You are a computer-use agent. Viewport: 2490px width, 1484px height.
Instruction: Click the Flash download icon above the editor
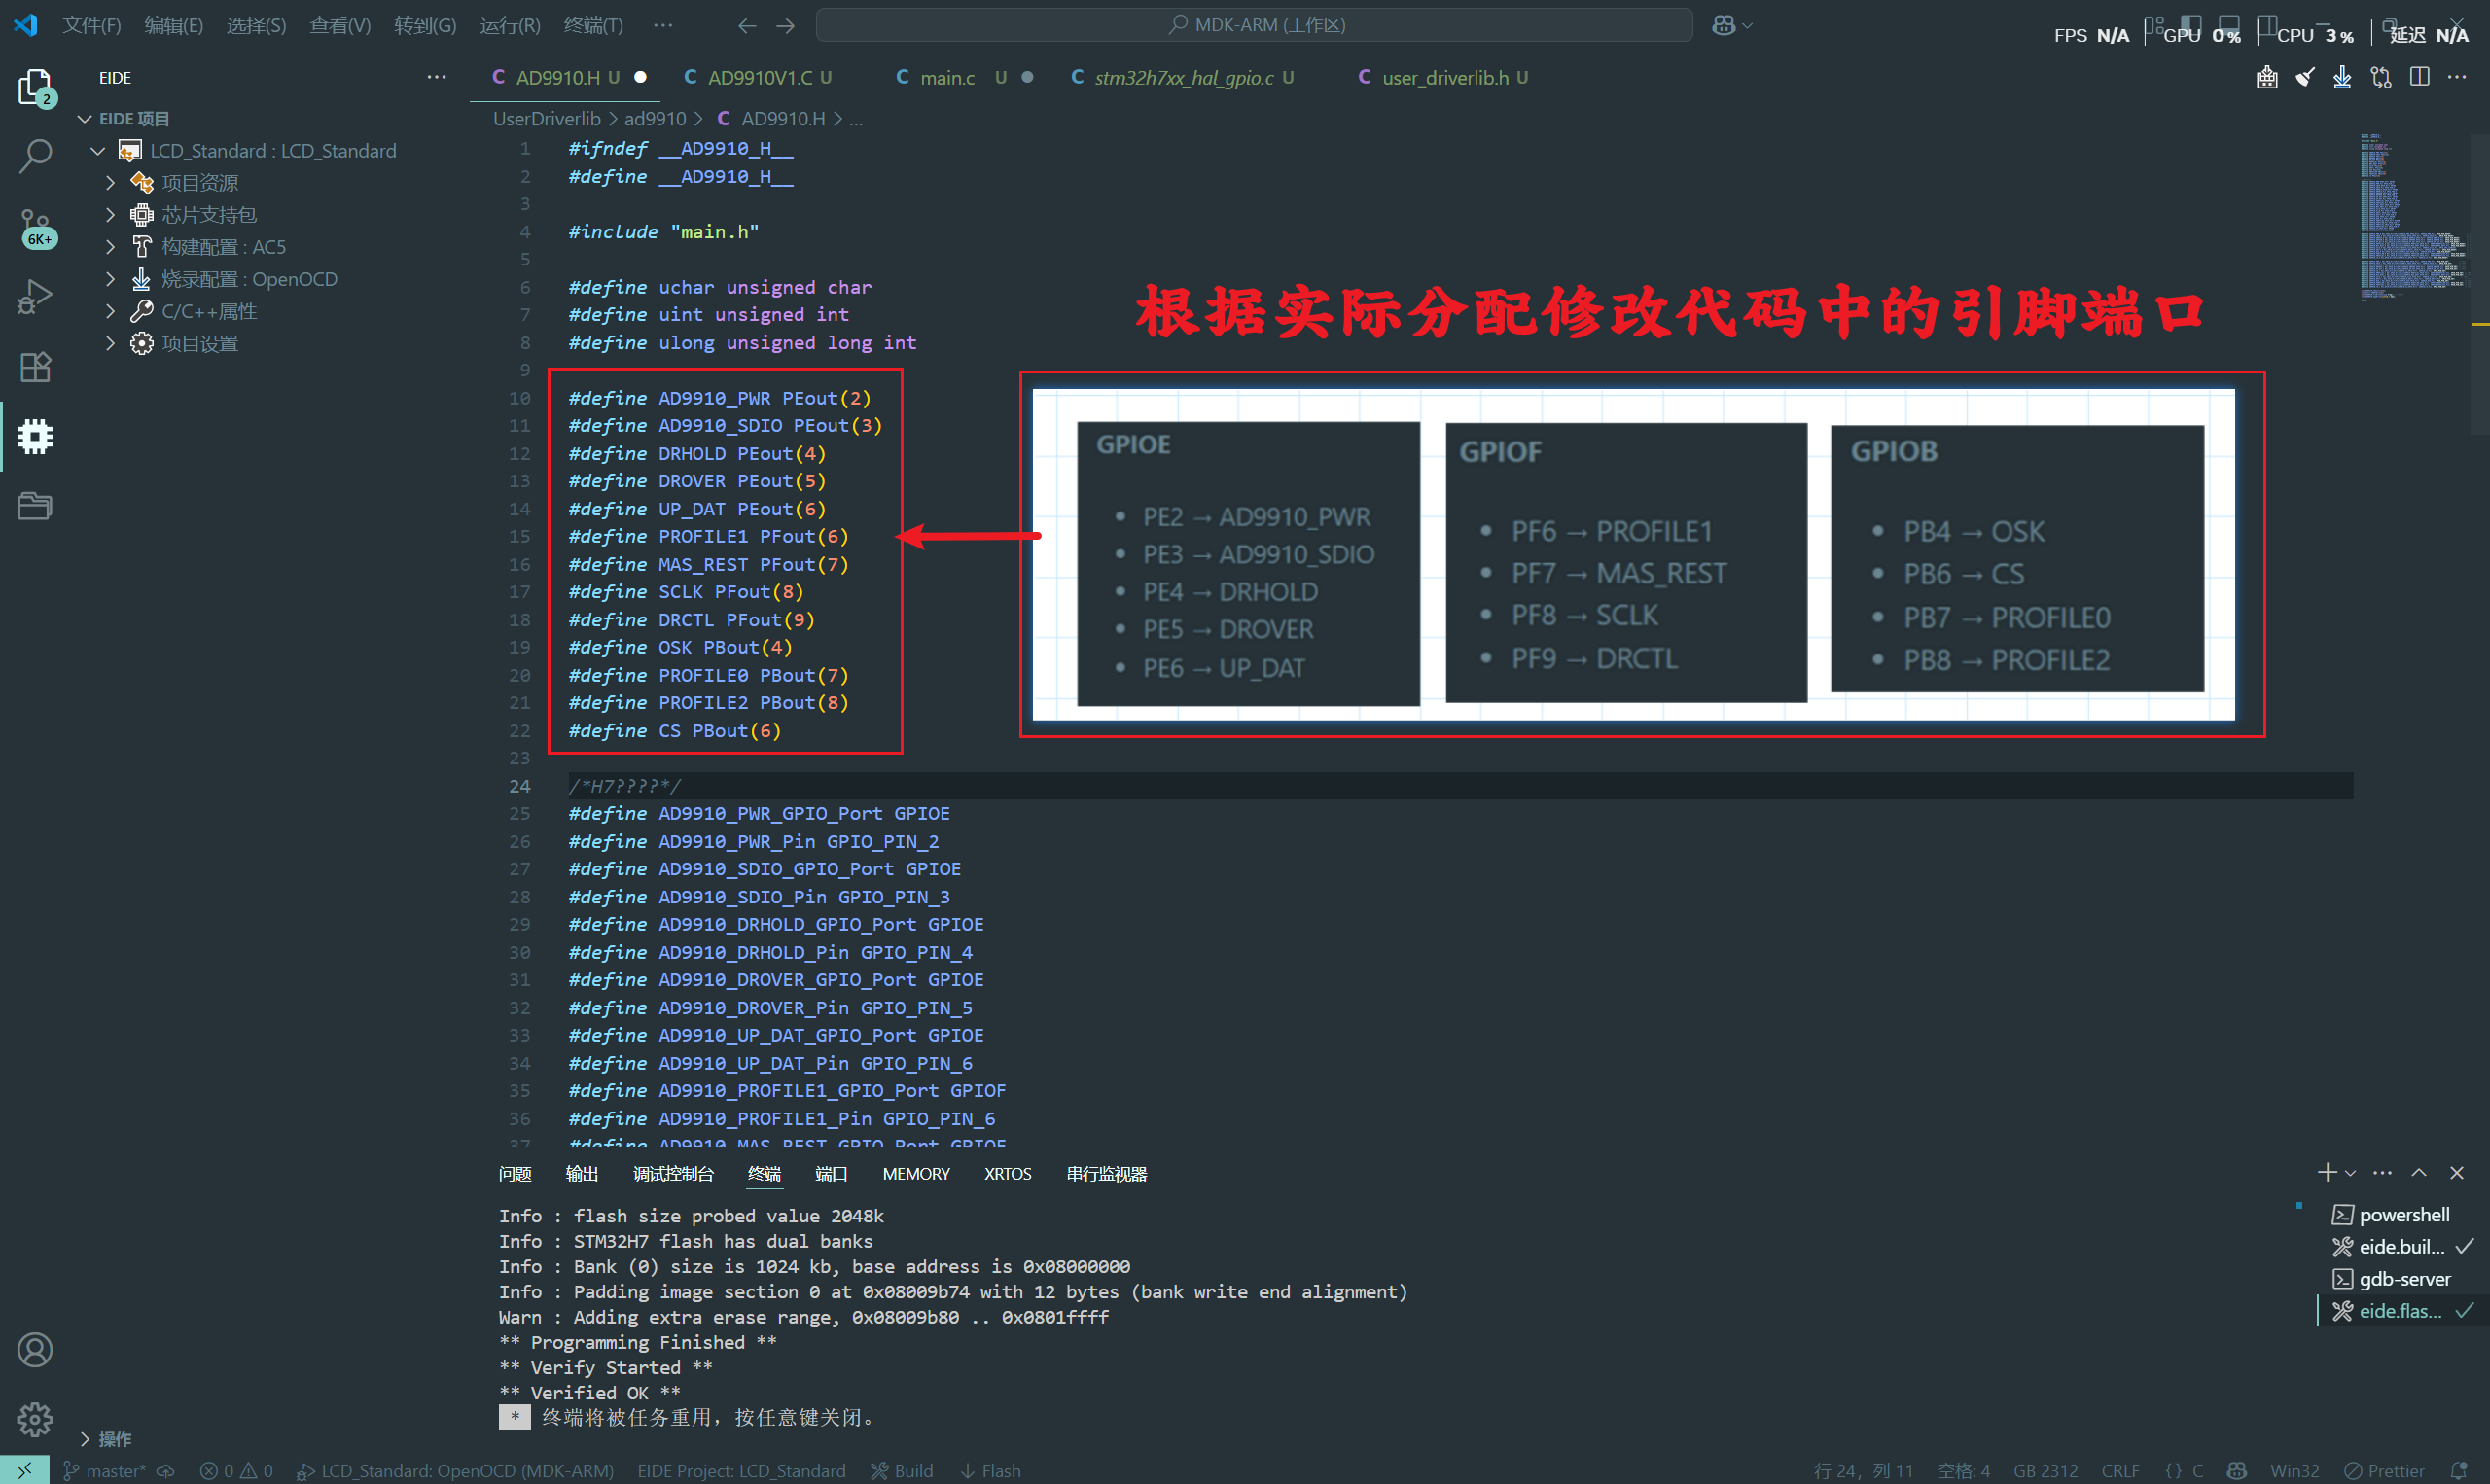coord(2341,77)
